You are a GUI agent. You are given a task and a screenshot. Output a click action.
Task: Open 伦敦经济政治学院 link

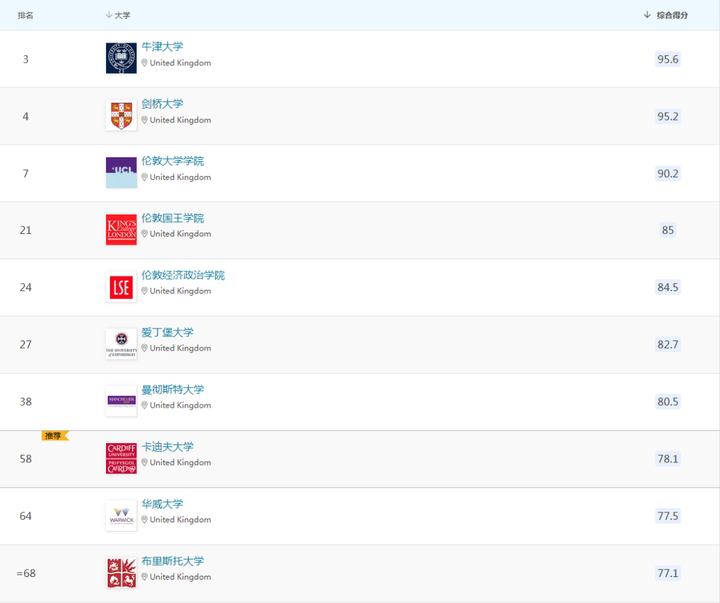183,275
